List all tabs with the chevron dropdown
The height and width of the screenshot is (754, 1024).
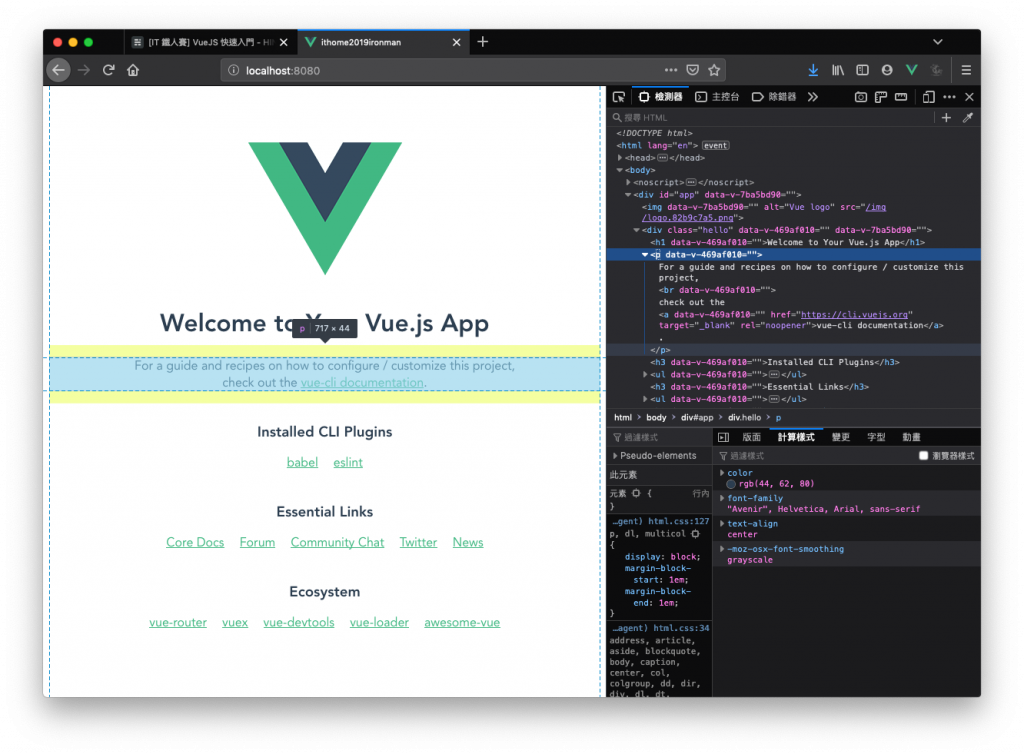coord(938,42)
